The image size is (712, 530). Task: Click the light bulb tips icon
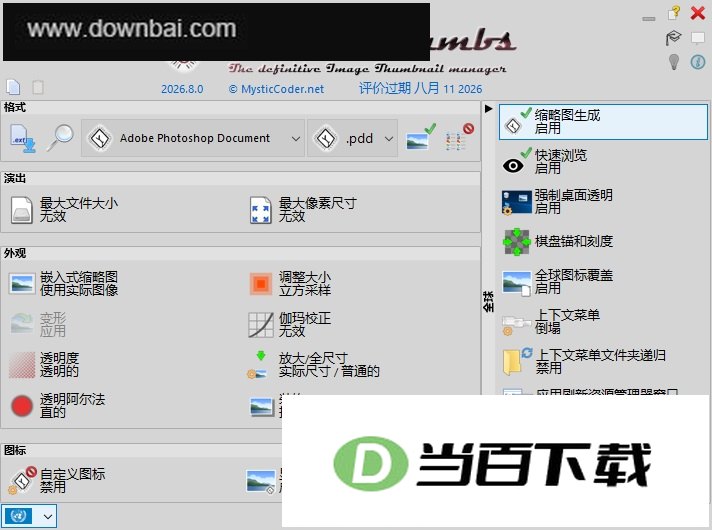pos(674,62)
